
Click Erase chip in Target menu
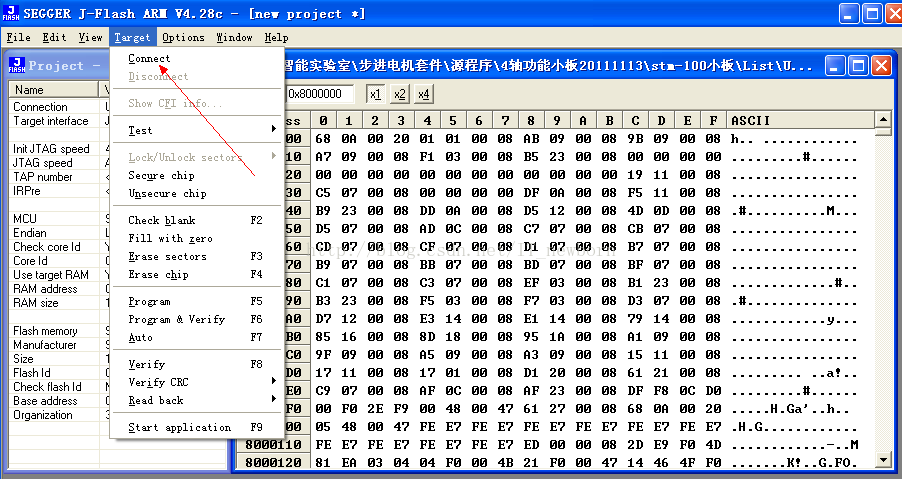point(158,274)
